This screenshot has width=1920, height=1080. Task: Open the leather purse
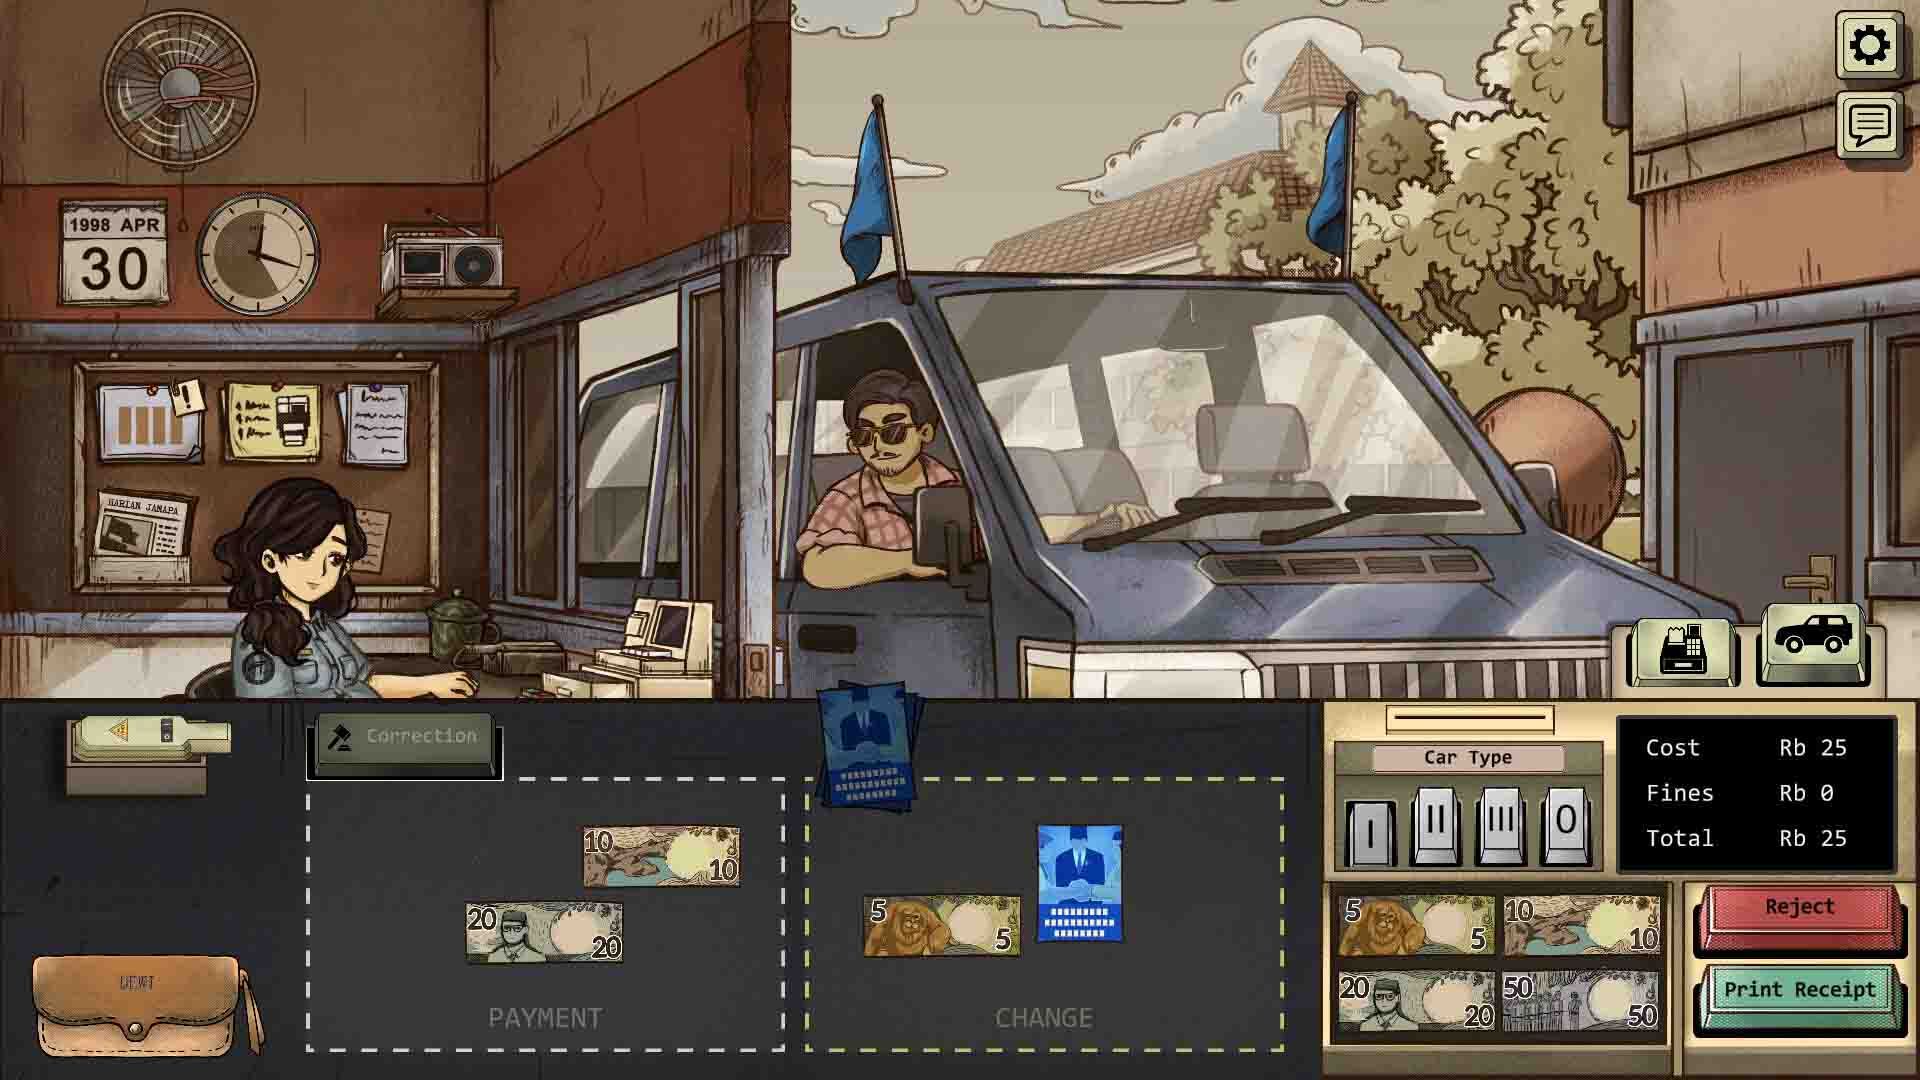click(x=137, y=1005)
